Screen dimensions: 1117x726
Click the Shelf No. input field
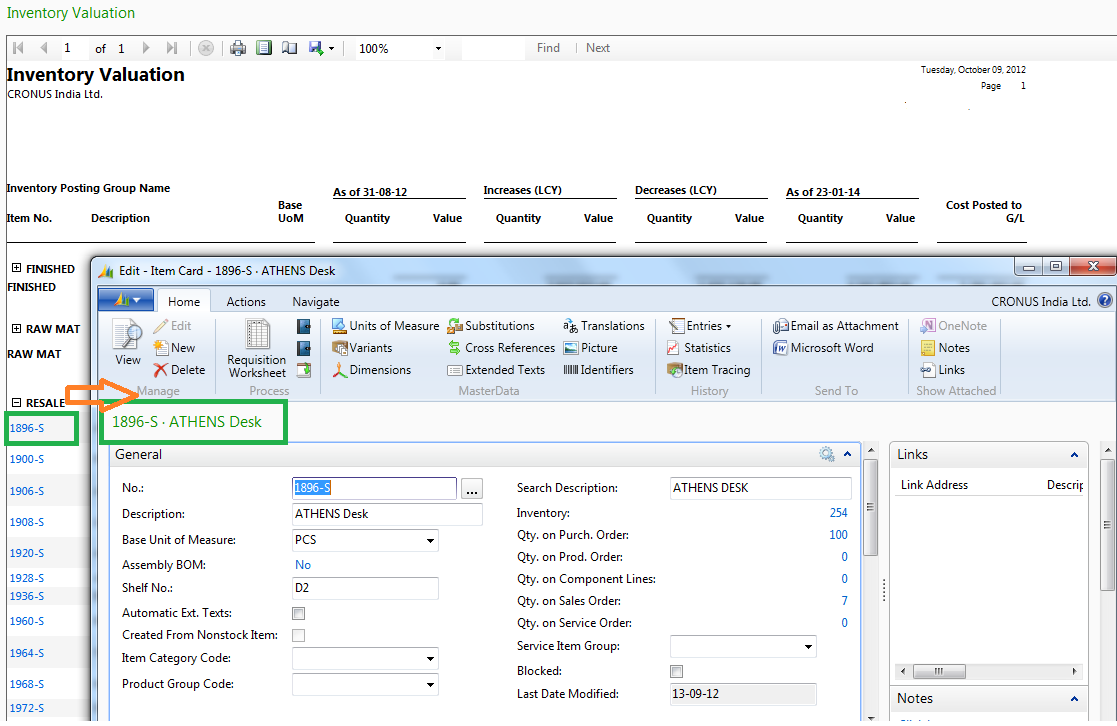point(365,588)
